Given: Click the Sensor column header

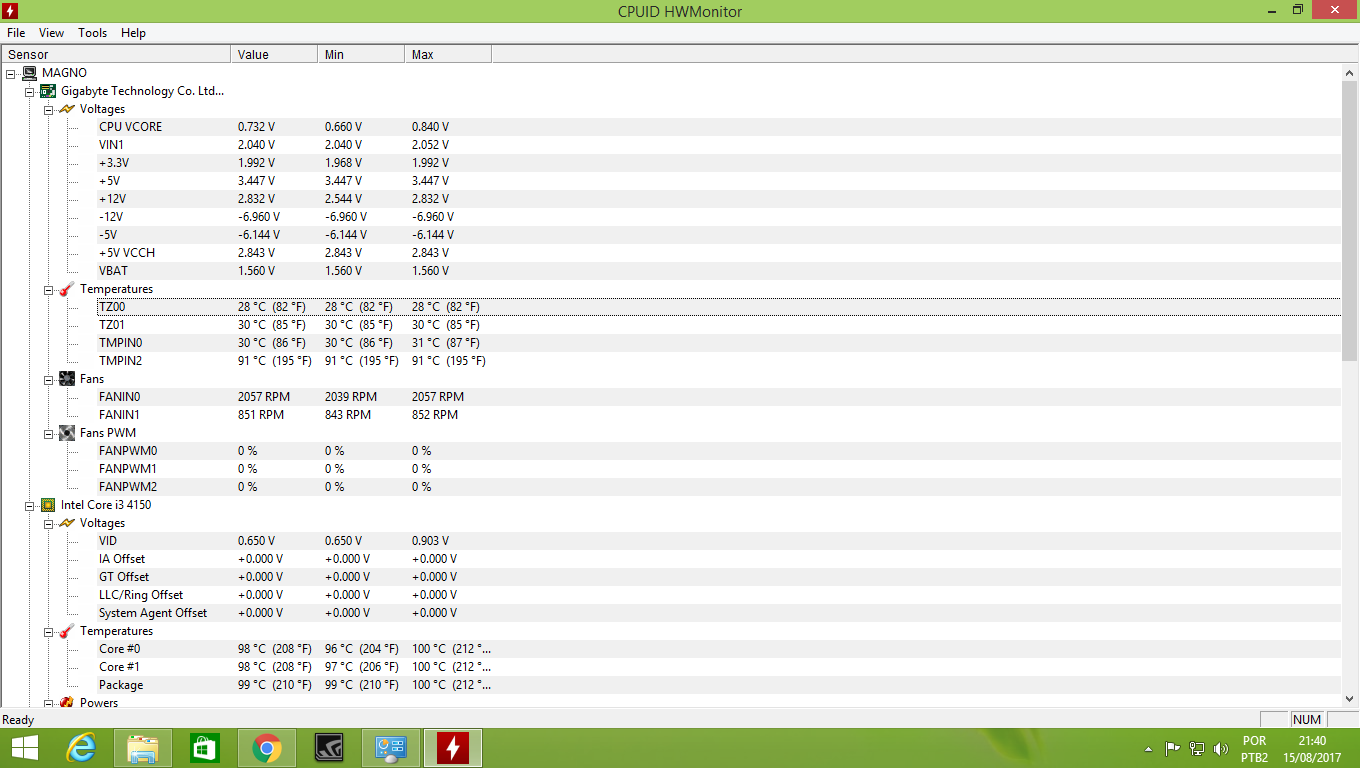Looking at the screenshot, I should pyautogui.click(x=116, y=55).
